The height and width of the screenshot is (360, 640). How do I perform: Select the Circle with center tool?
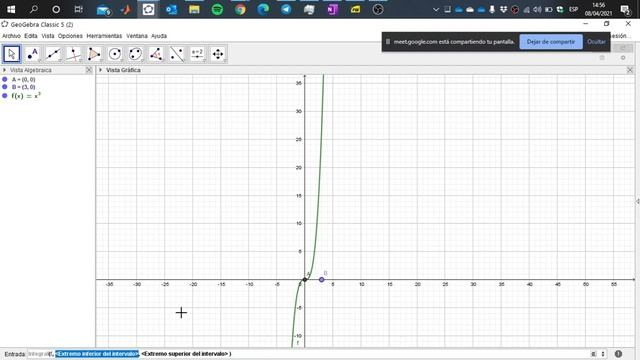tap(115, 54)
